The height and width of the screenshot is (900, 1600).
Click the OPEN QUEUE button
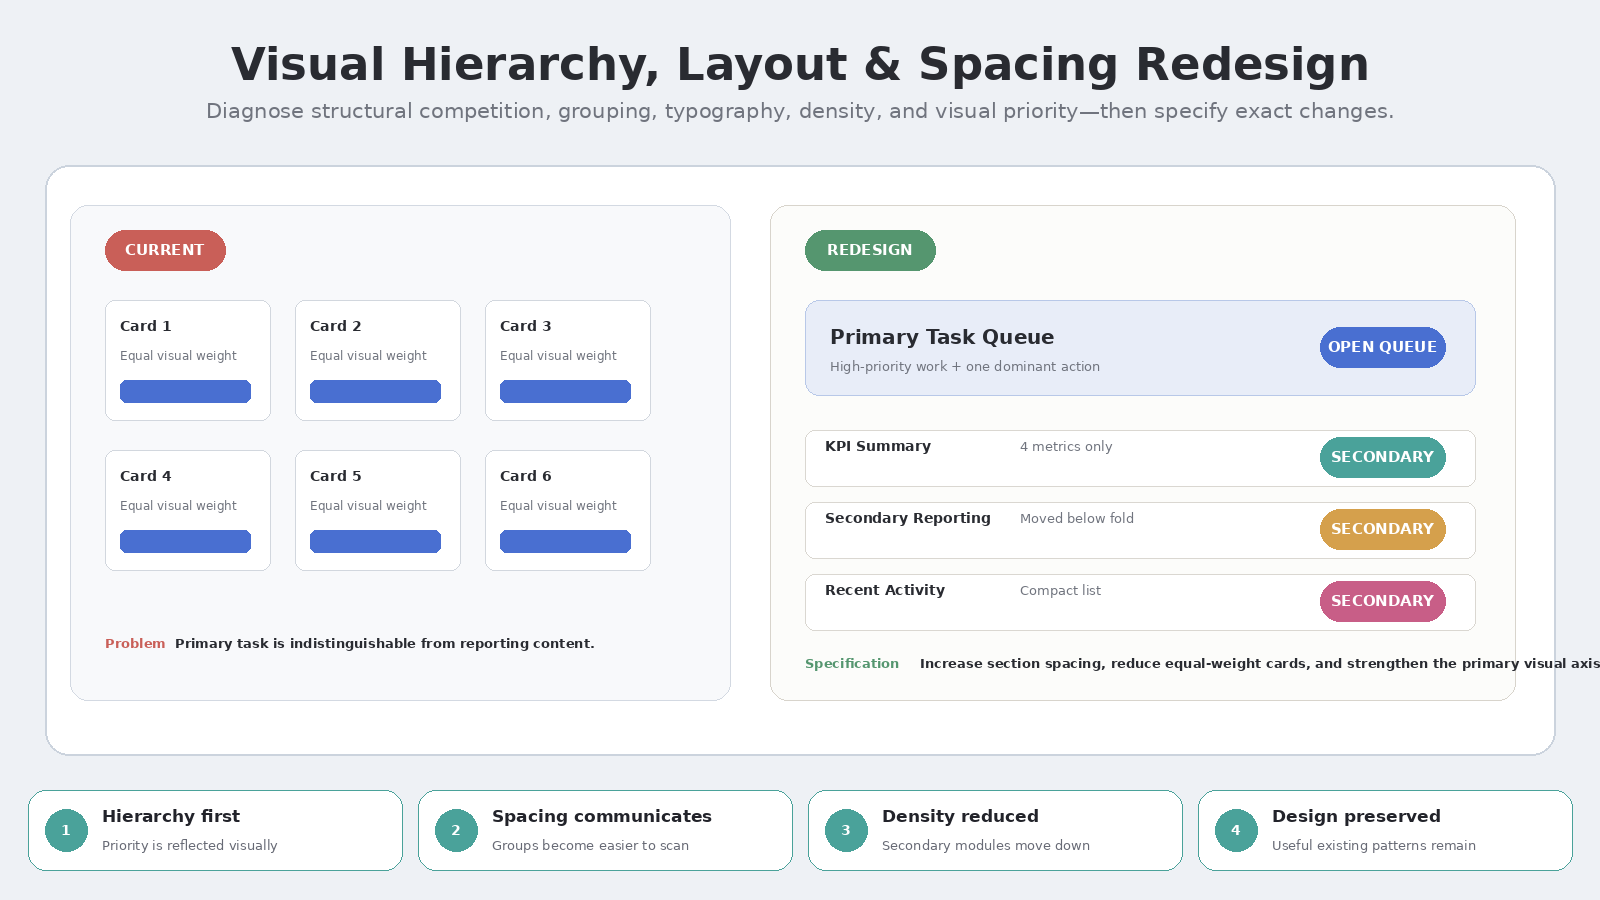(x=1382, y=347)
